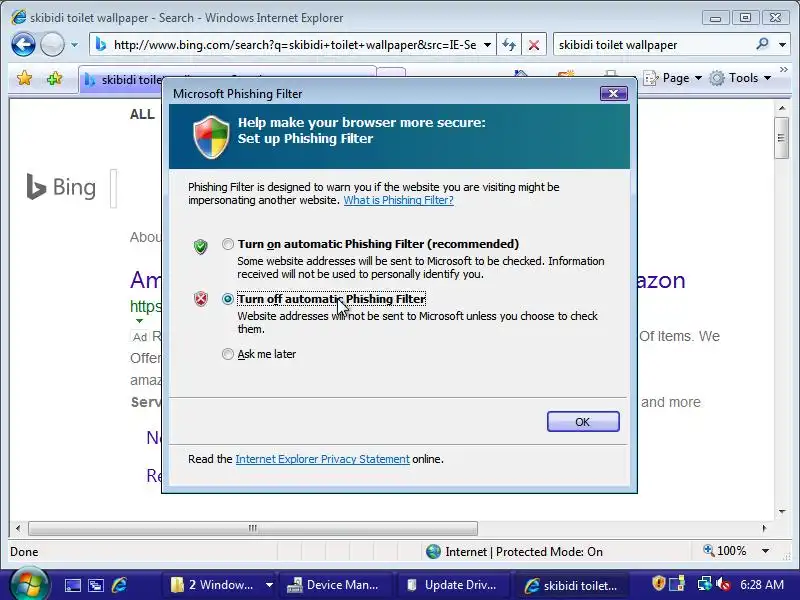Click the red Stop loading icon

pos(534,45)
